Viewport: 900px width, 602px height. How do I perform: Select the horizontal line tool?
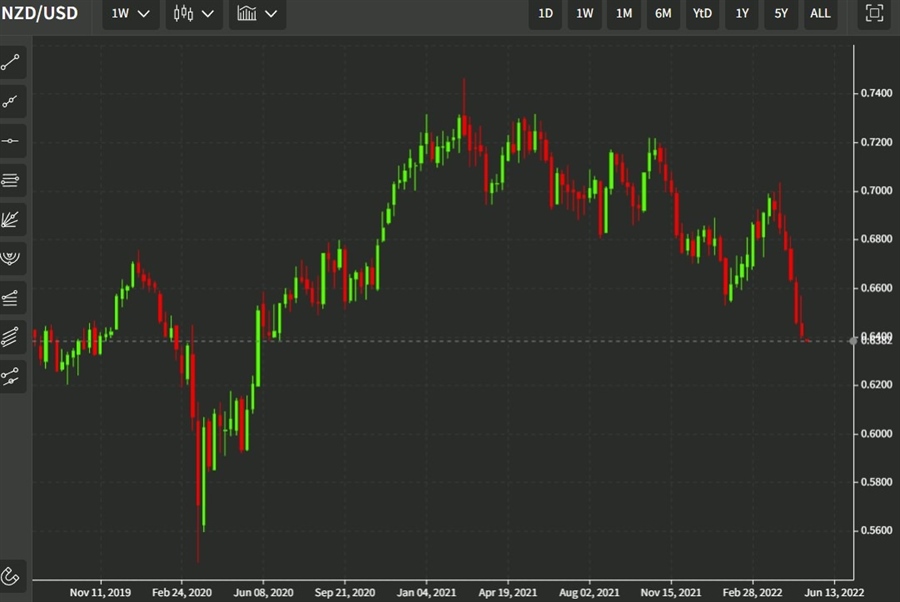pyautogui.click(x=11, y=141)
